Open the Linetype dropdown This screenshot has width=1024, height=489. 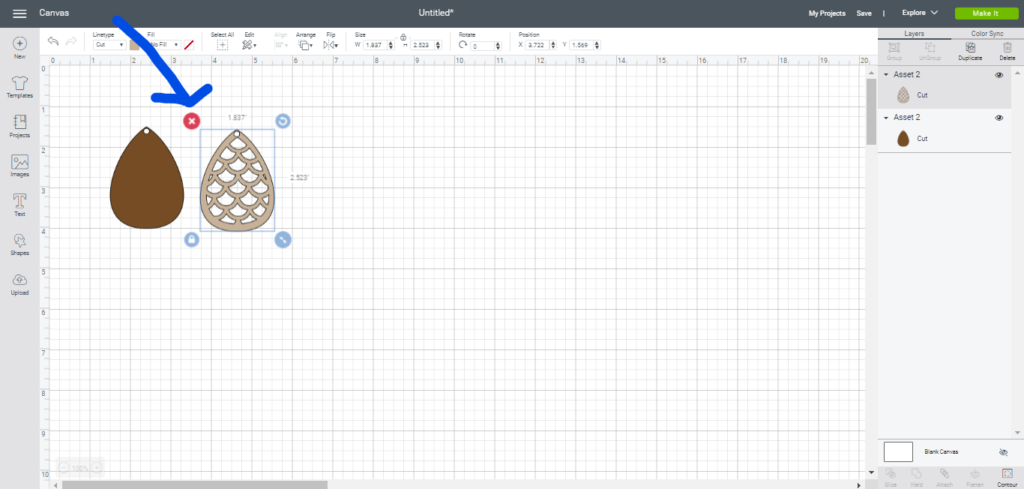click(x=110, y=45)
